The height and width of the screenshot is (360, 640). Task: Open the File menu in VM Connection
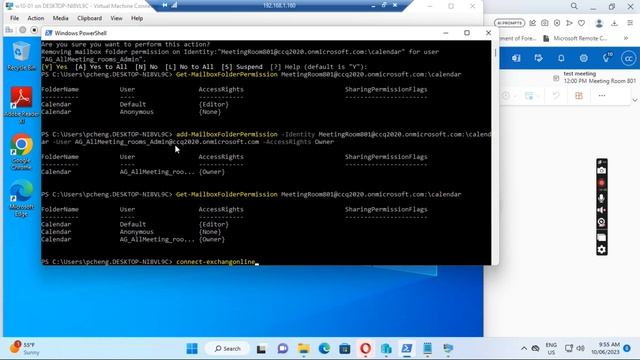pos(14,18)
